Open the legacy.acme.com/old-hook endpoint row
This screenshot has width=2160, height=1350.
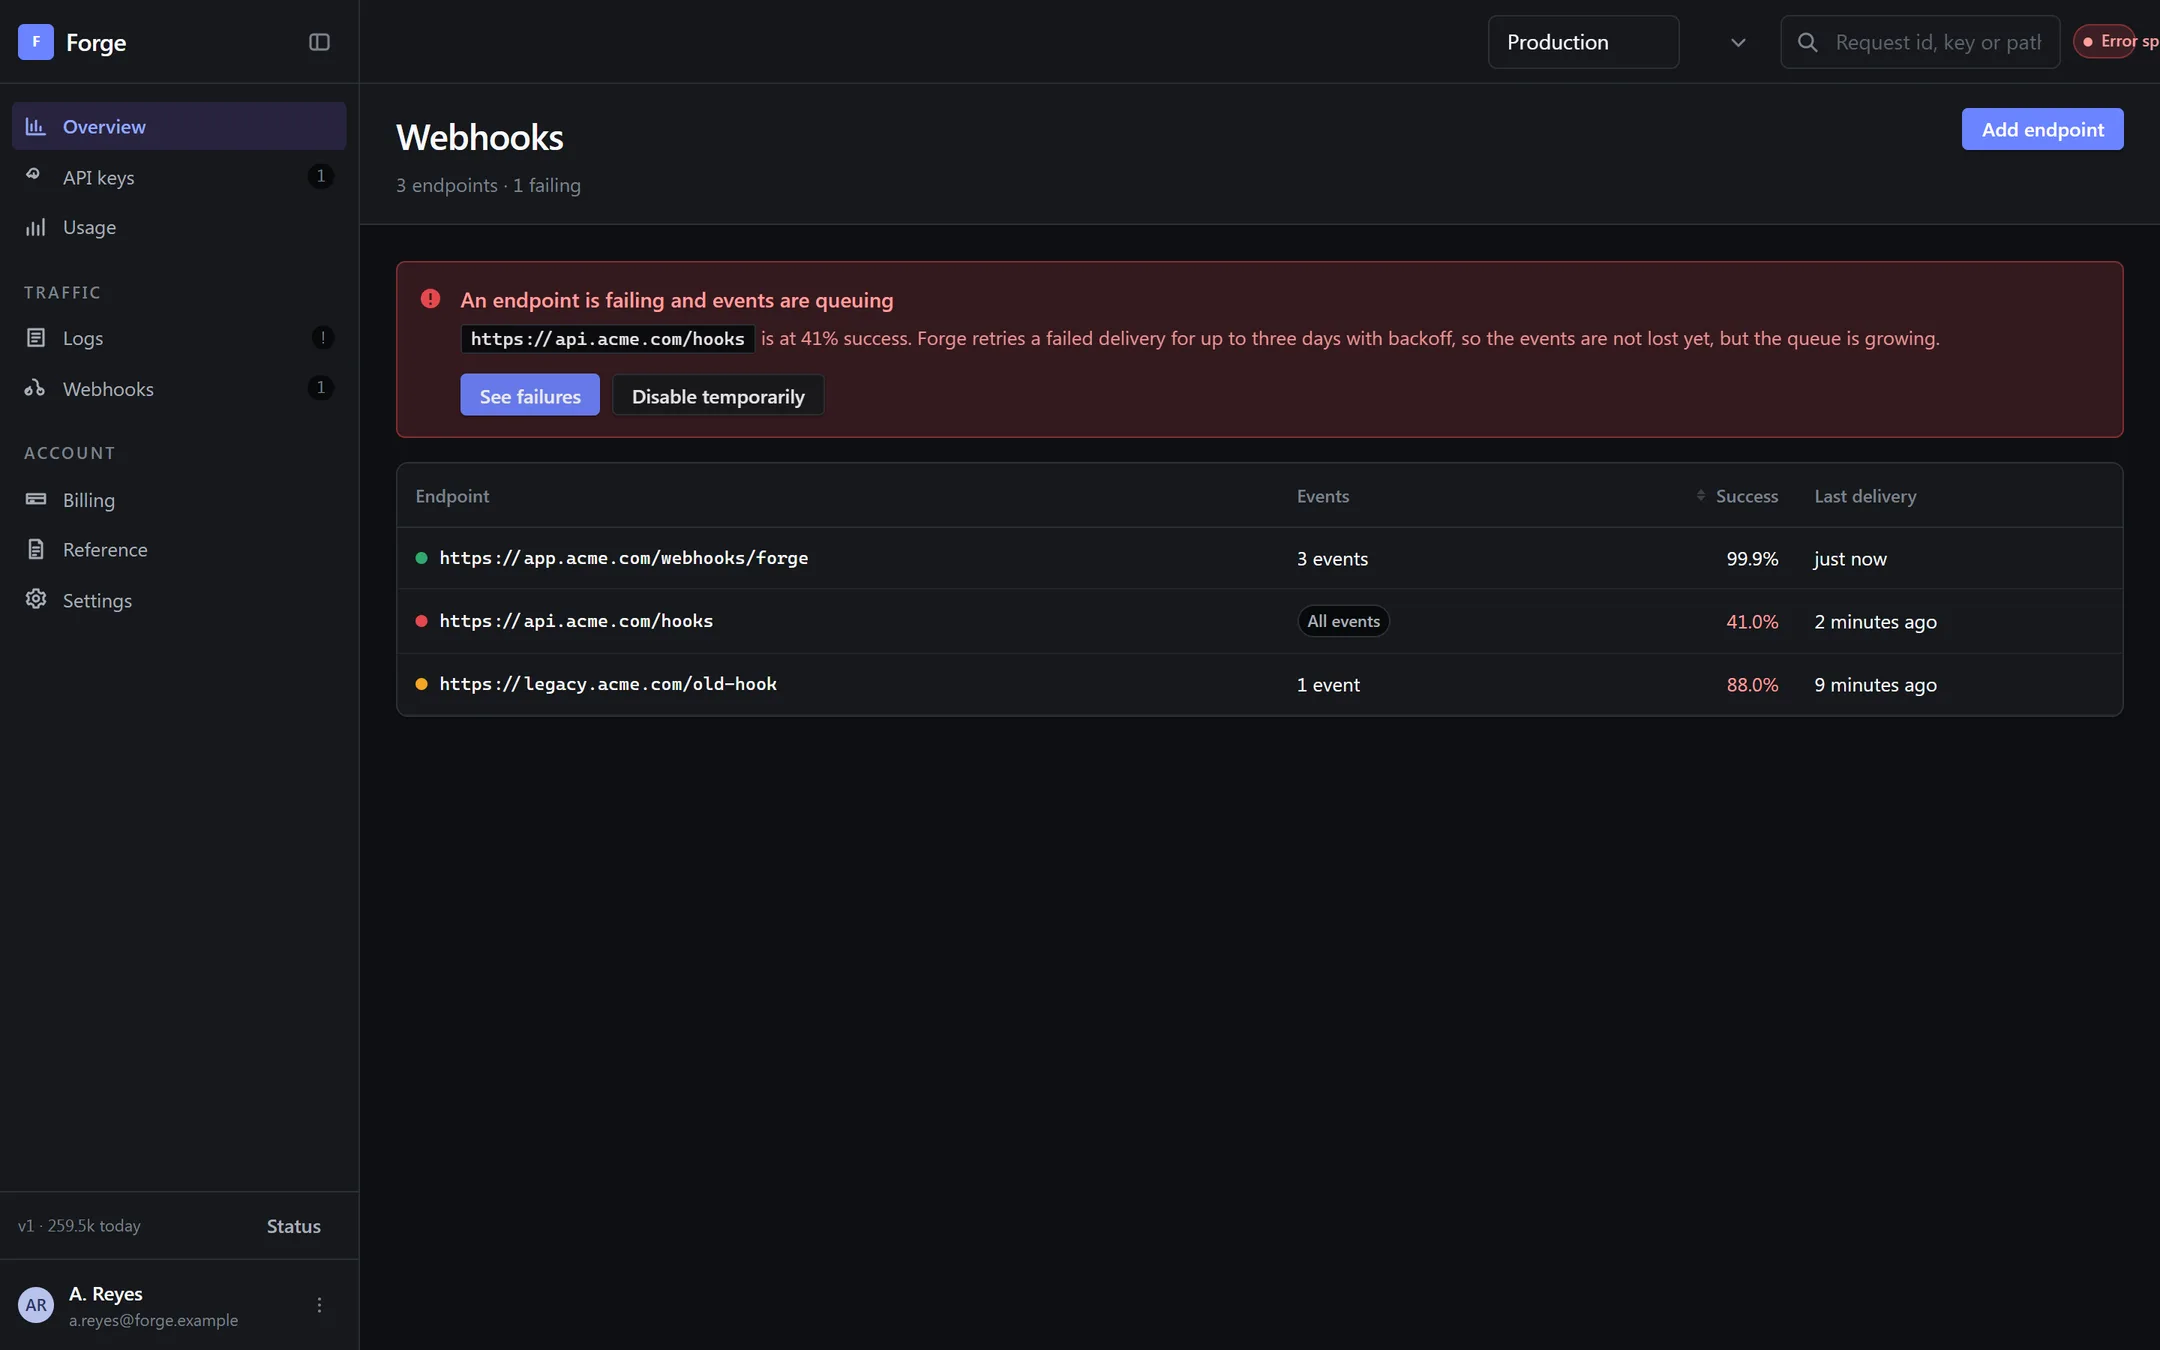click(1259, 684)
